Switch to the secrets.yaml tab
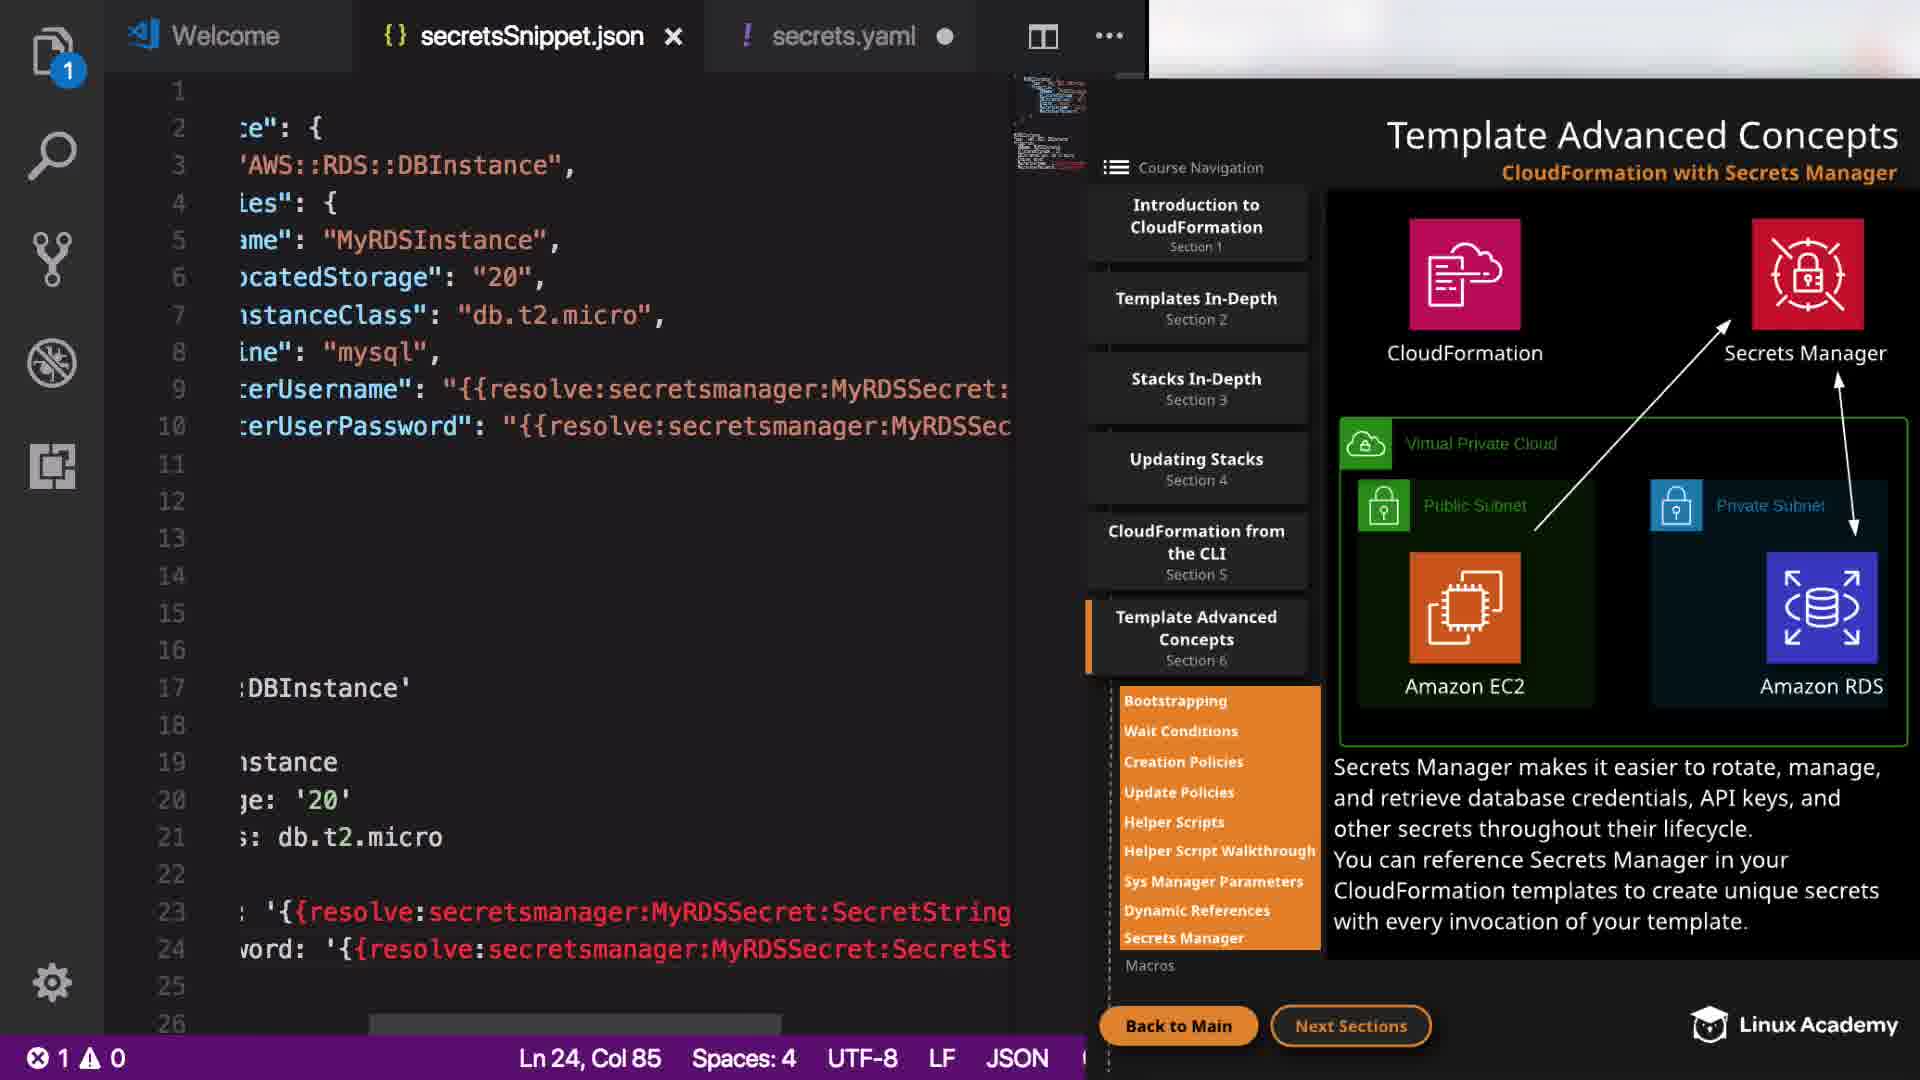1920x1080 pixels. click(843, 36)
